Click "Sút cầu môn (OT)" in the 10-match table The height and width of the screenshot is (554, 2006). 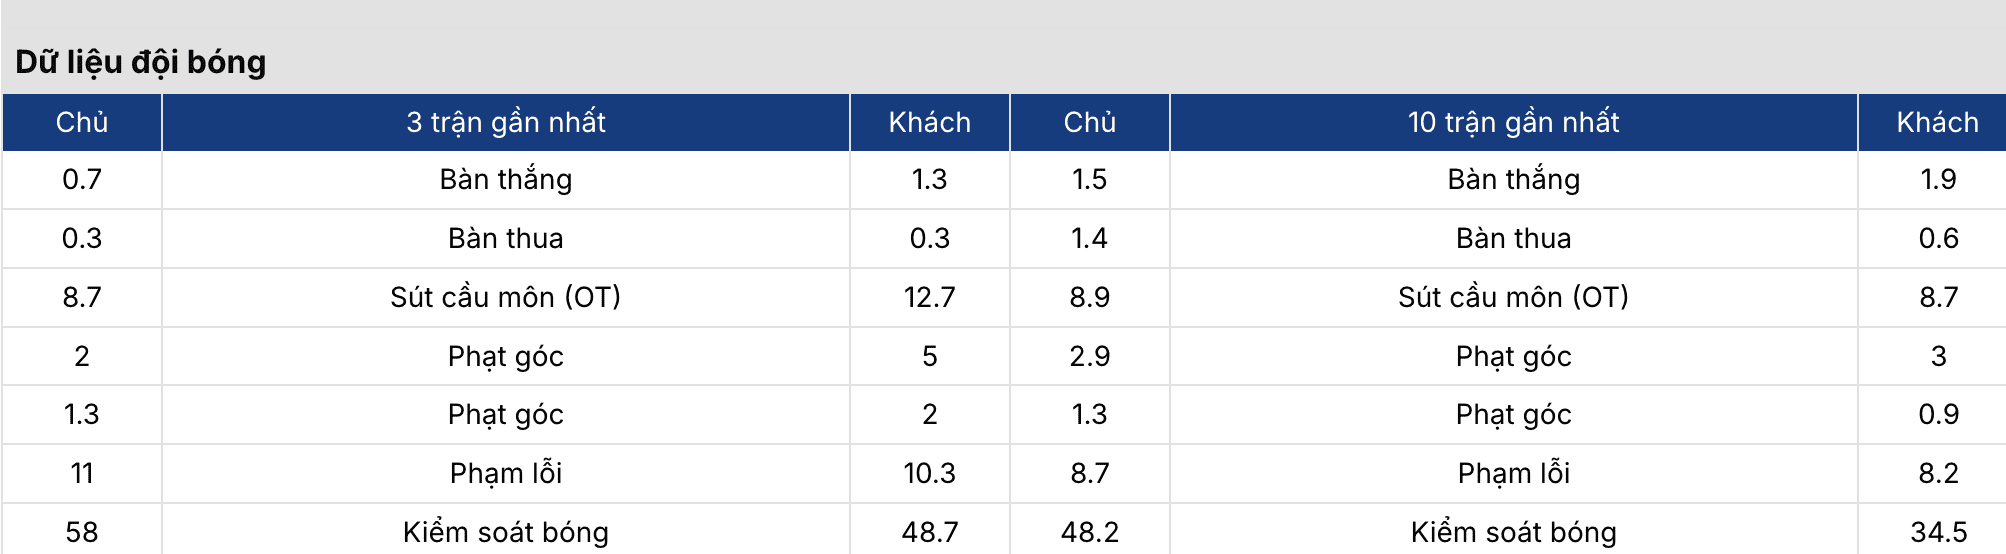(1513, 297)
